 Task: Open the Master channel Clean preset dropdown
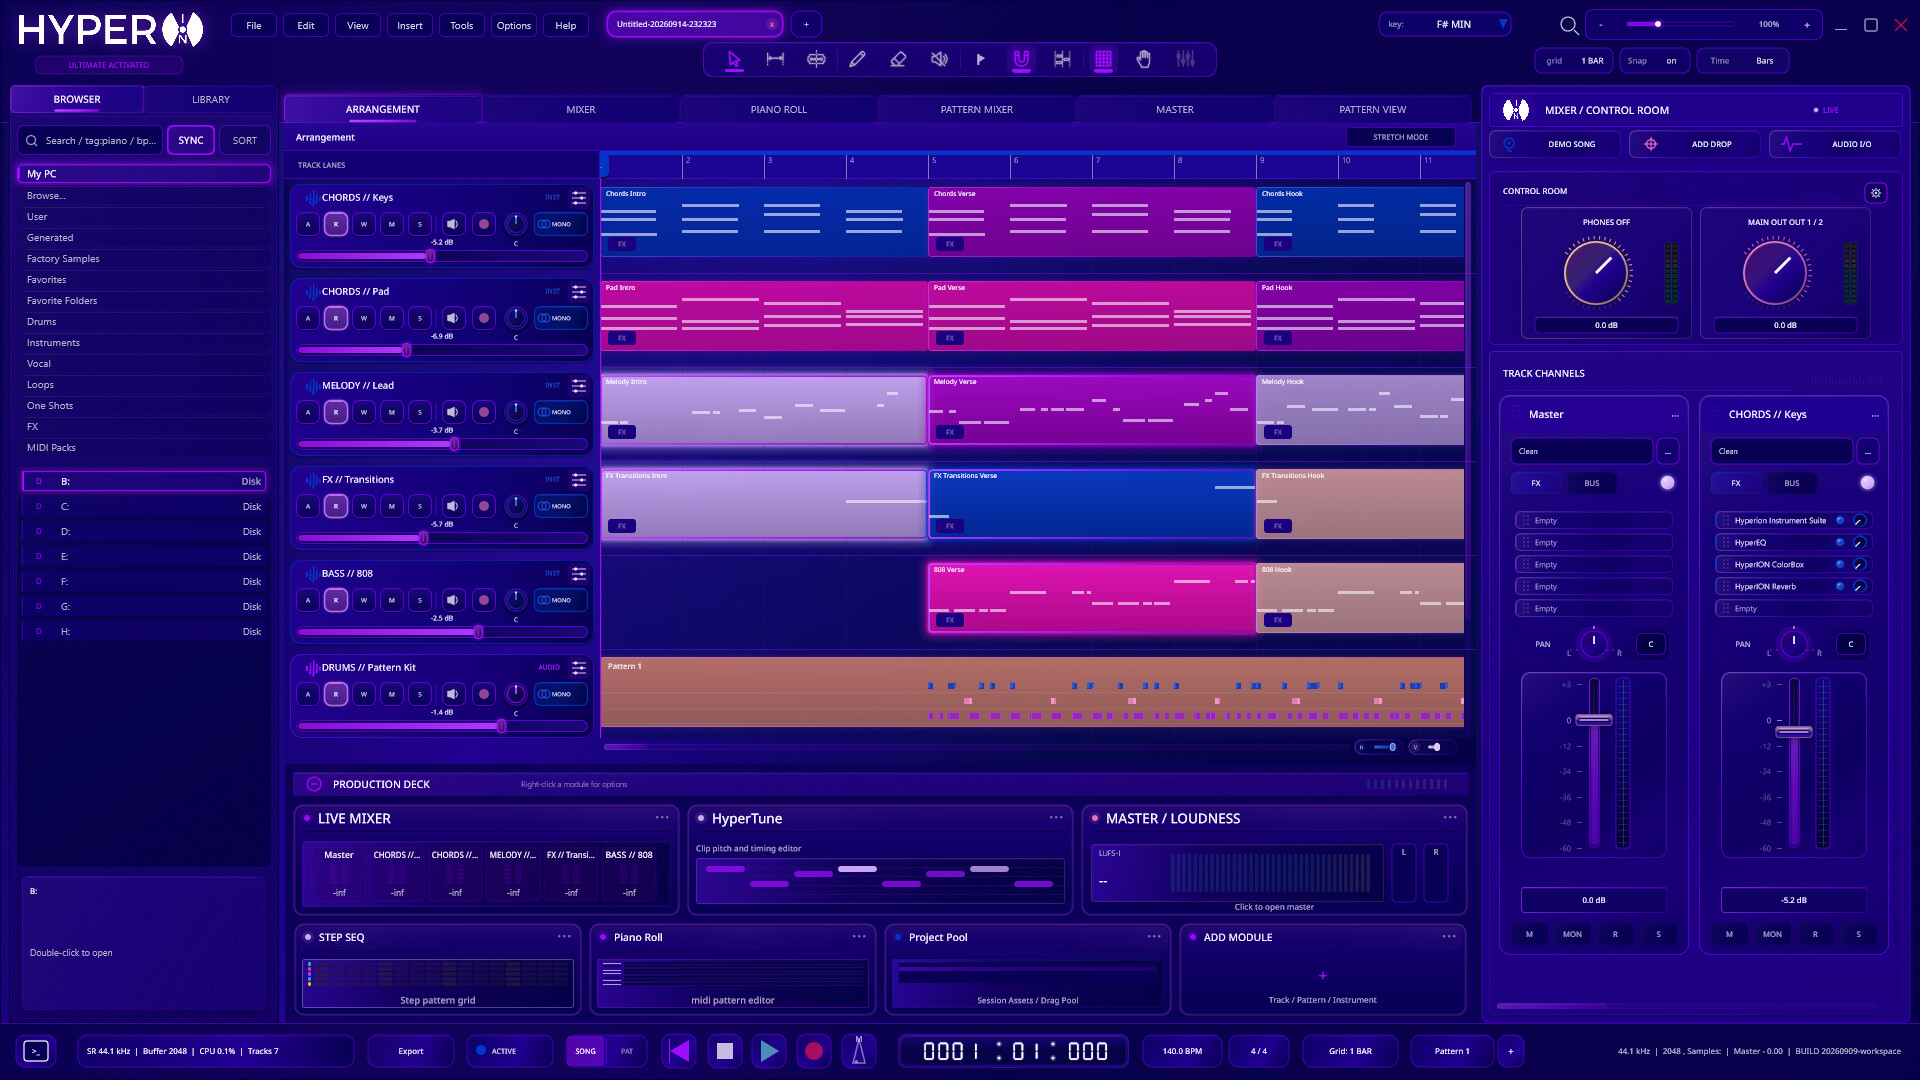(1581, 451)
